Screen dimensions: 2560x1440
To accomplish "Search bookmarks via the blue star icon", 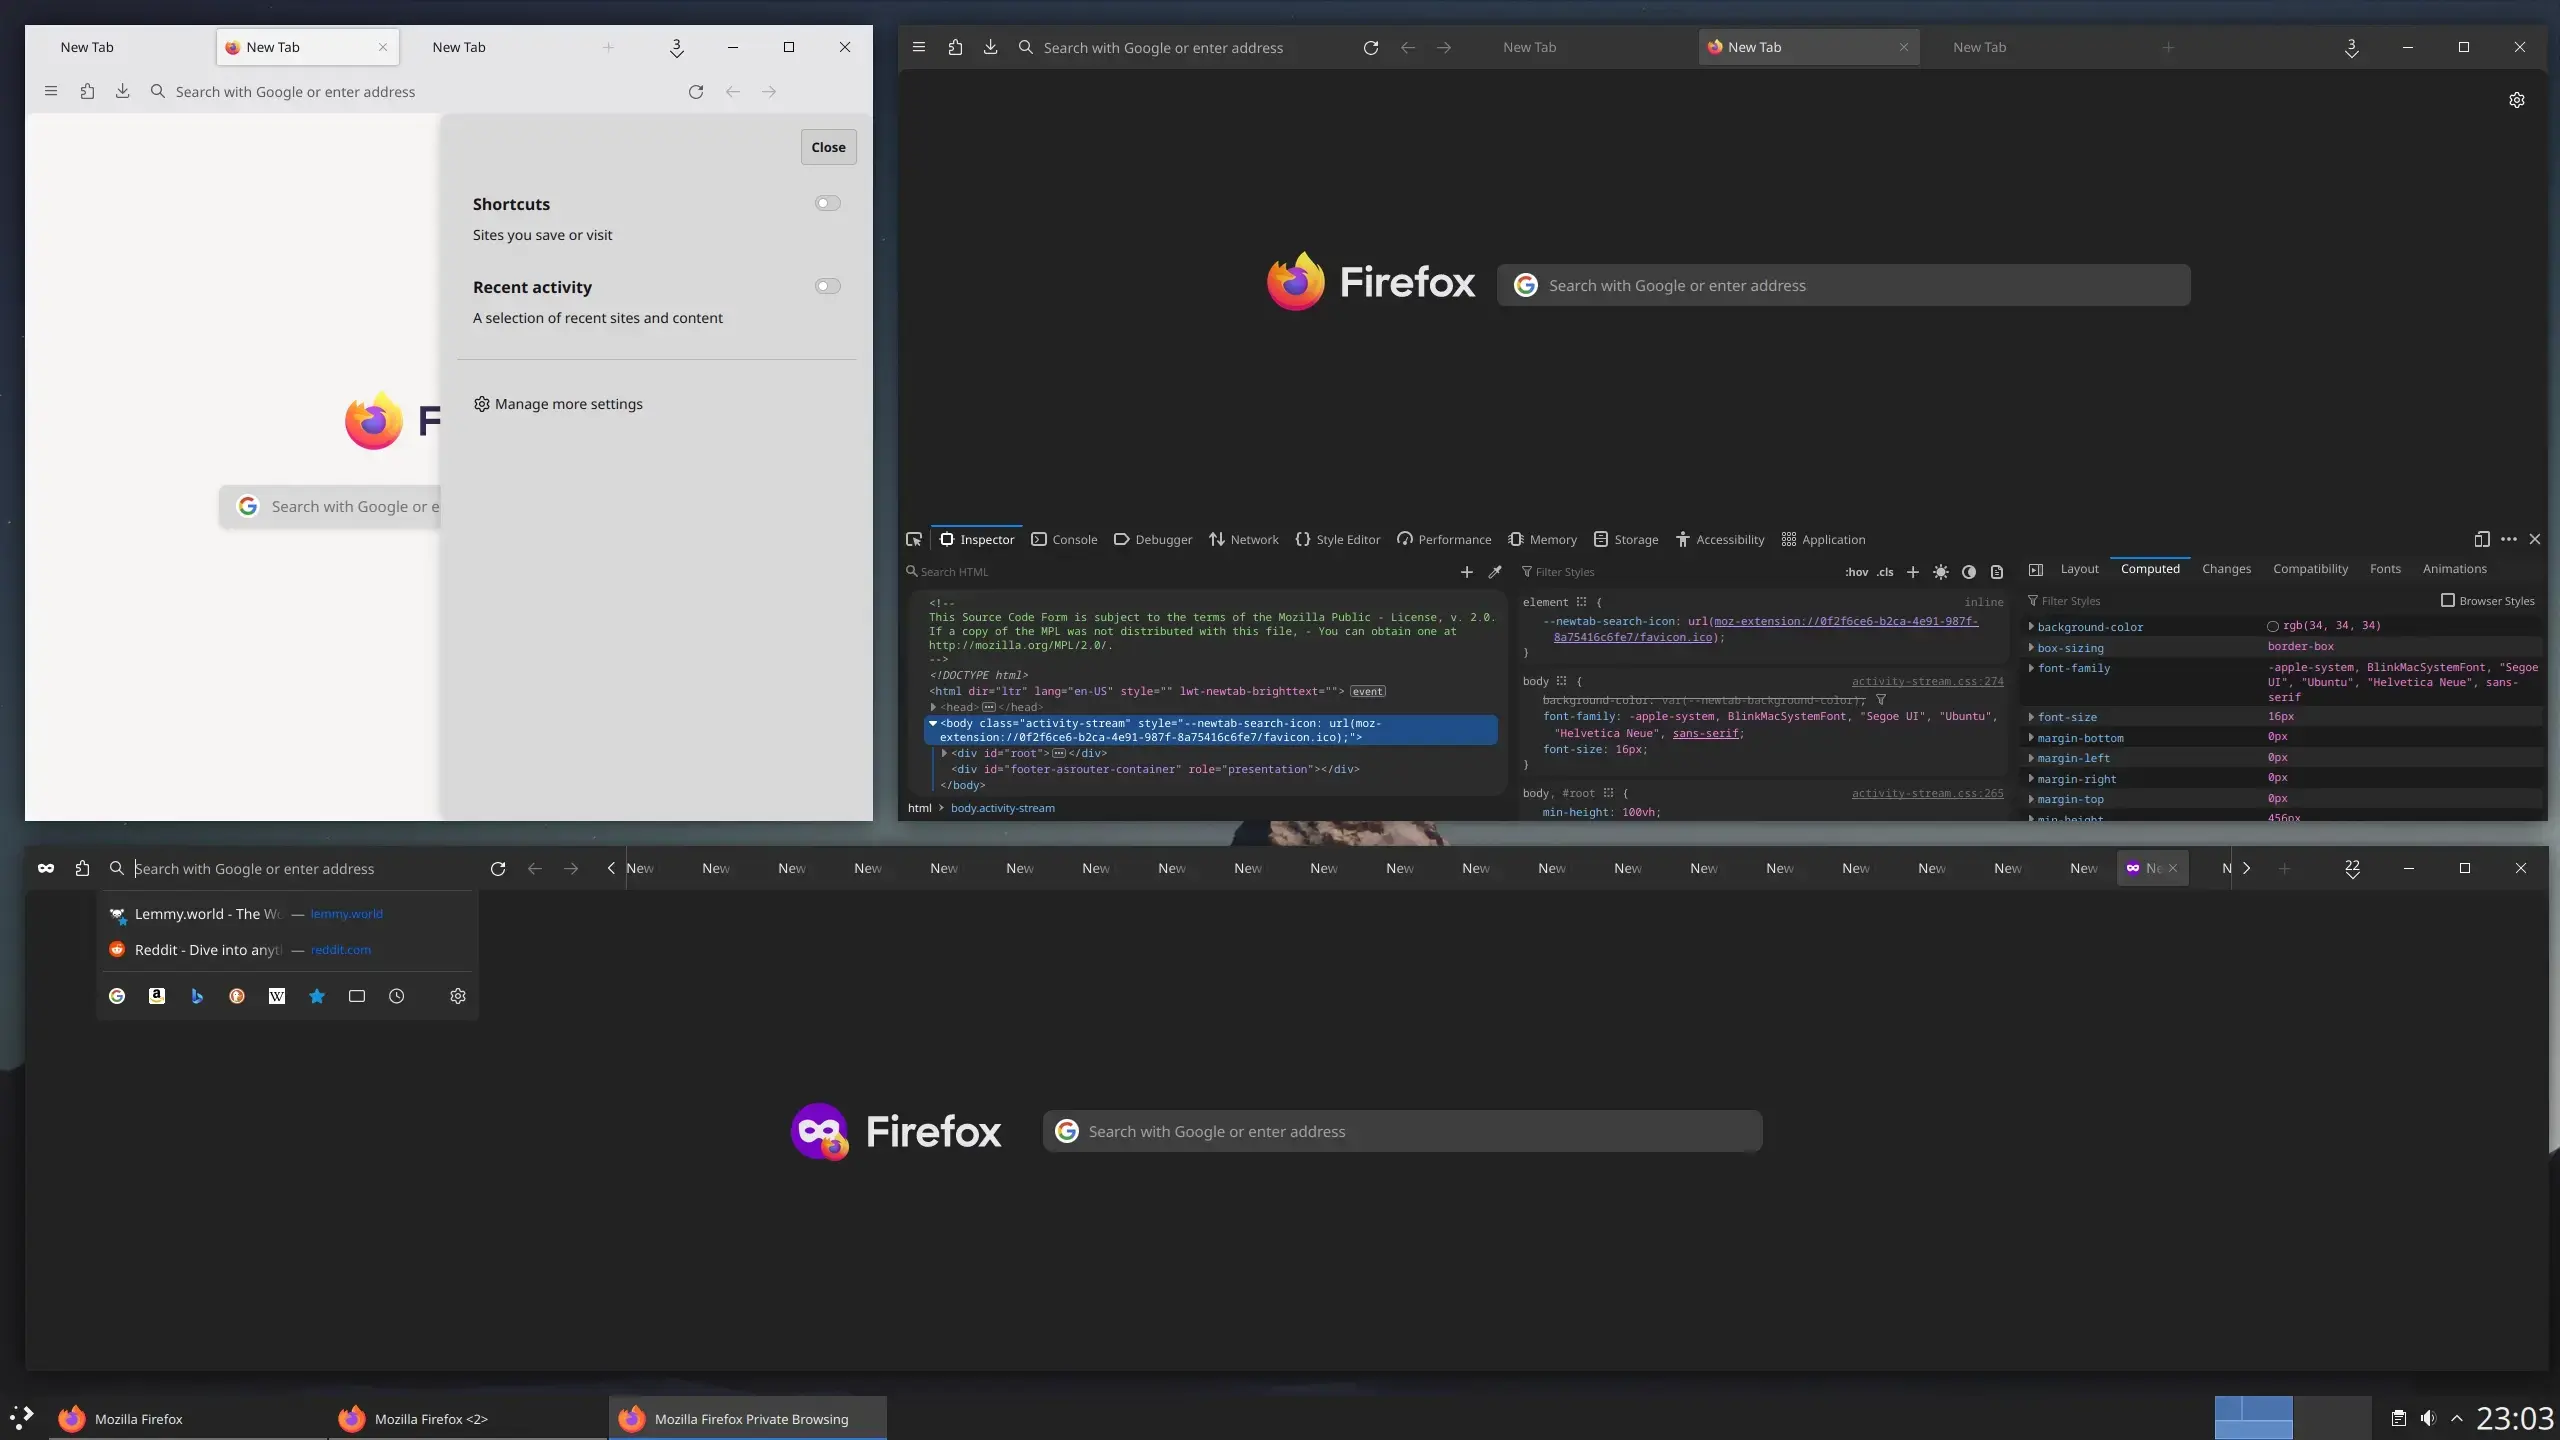I will point(317,996).
